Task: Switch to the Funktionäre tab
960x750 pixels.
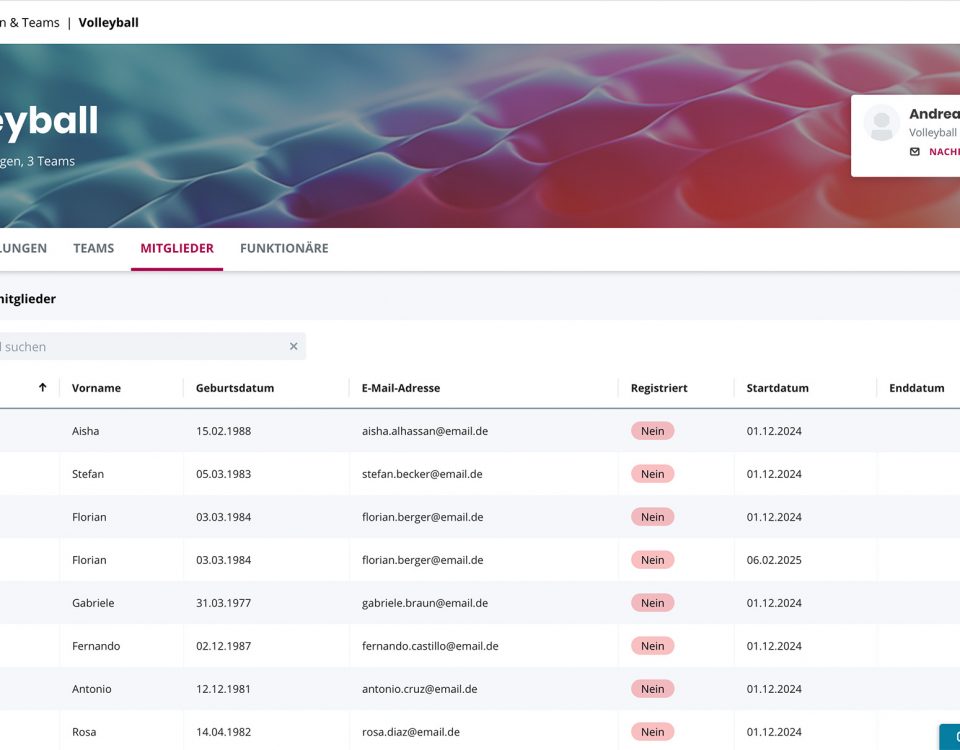Action: click(284, 248)
